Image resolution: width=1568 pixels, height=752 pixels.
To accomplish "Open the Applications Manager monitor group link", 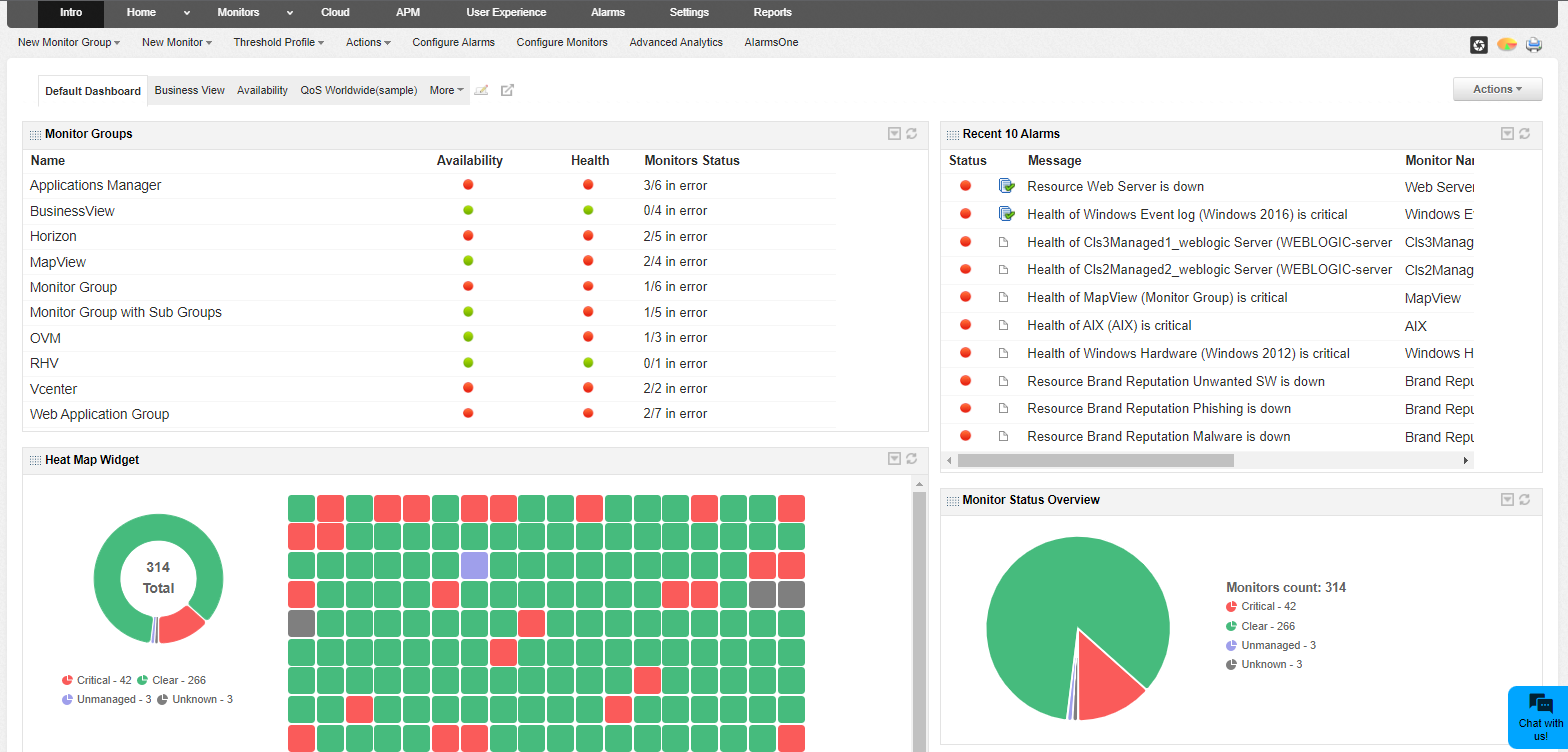I will coord(95,186).
